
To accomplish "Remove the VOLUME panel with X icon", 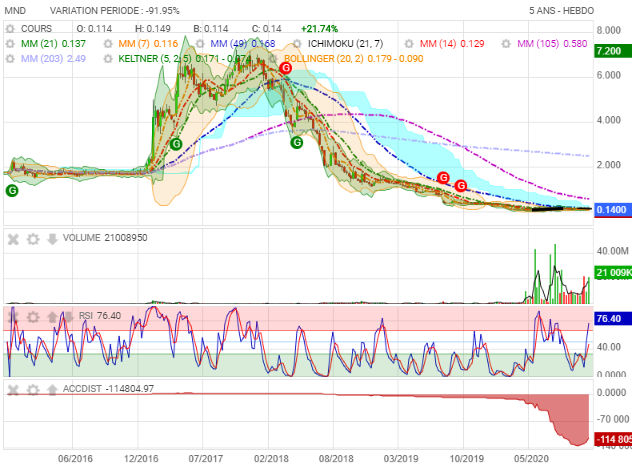I will (14, 238).
